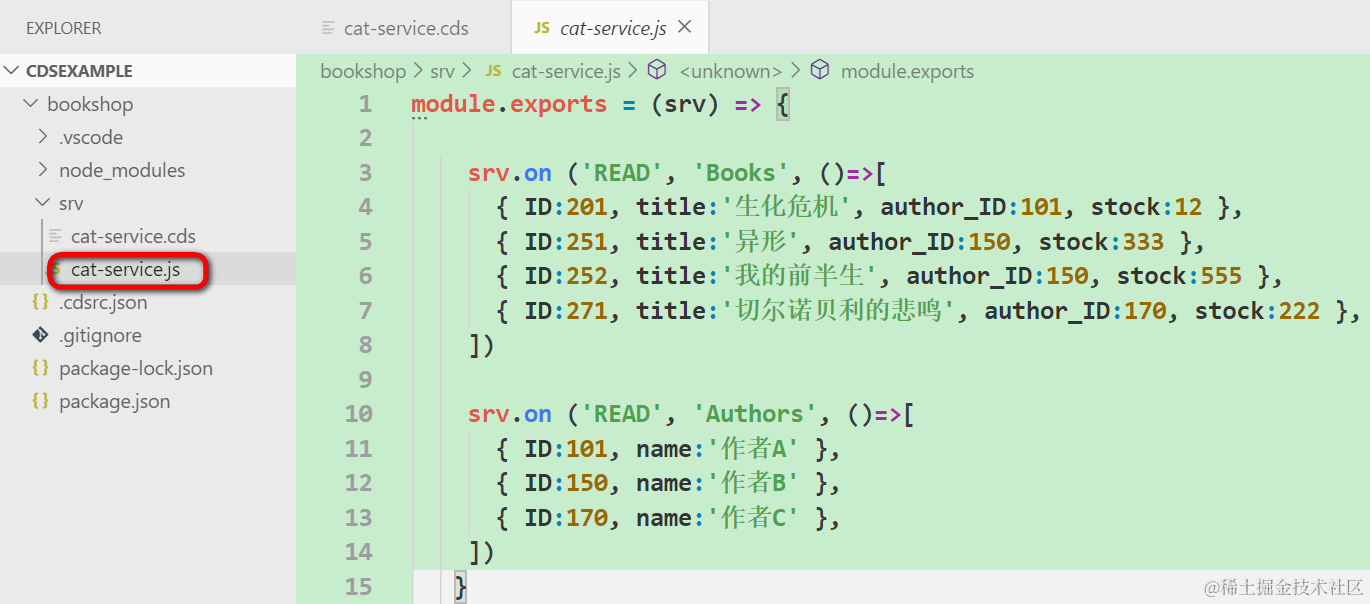
Task: Select the <unknown> breadcrumb symbol
Action: coord(730,71)
